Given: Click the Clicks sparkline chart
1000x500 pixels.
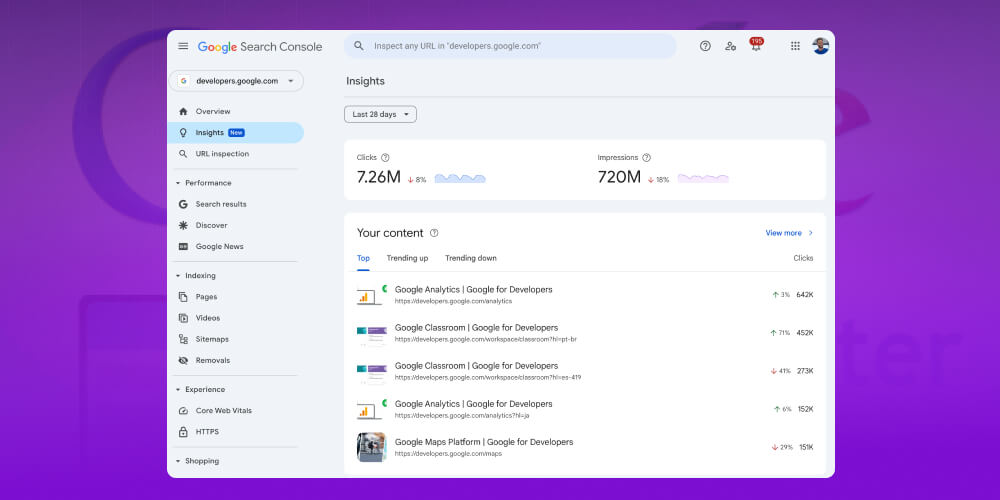Looking at the screenshot, I should tap(460, 179).
